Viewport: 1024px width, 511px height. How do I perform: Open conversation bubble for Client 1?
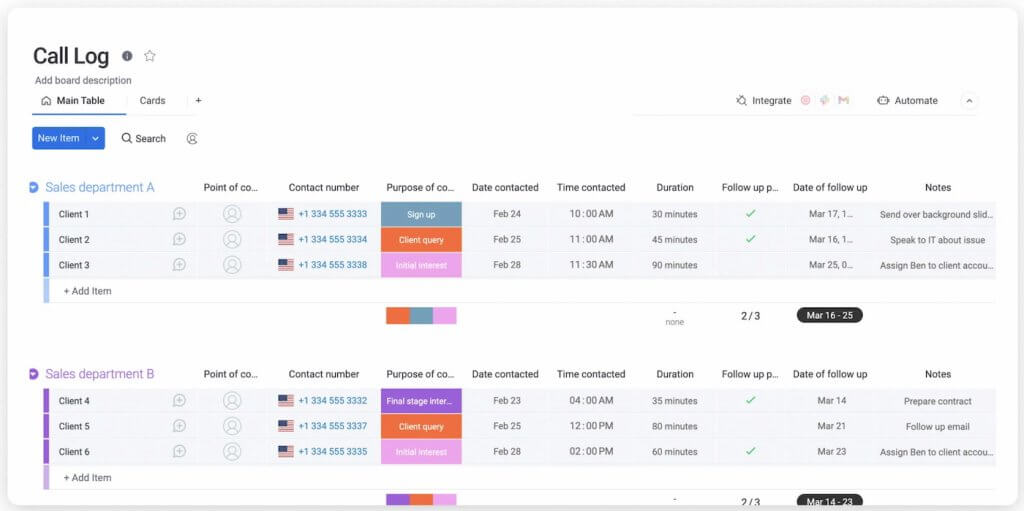coord(179,214)
